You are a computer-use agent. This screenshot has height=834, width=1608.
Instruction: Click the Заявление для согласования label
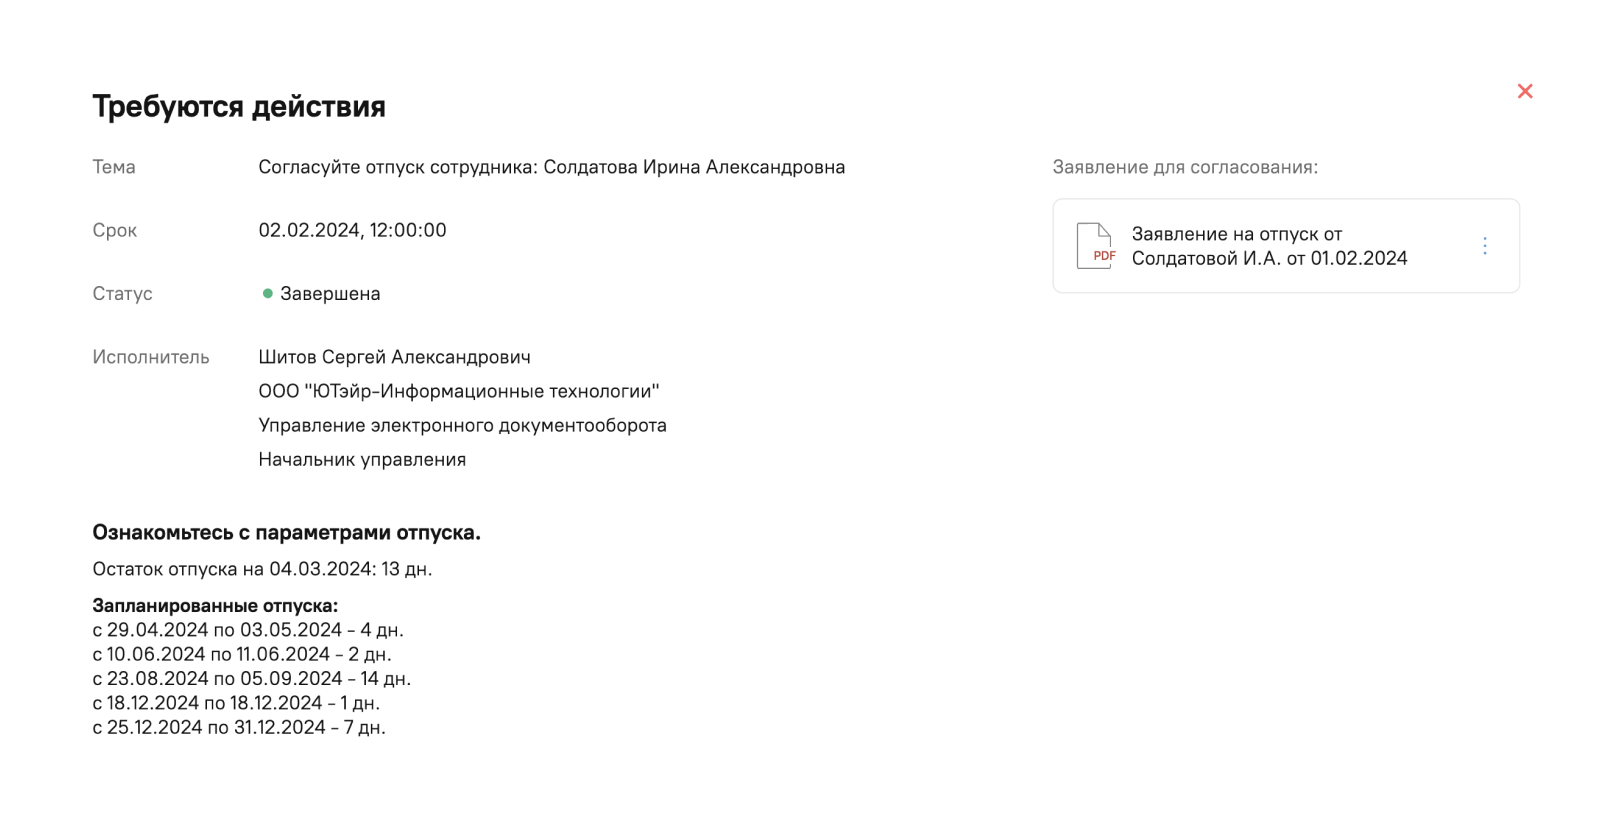(x=1185, y=167)
